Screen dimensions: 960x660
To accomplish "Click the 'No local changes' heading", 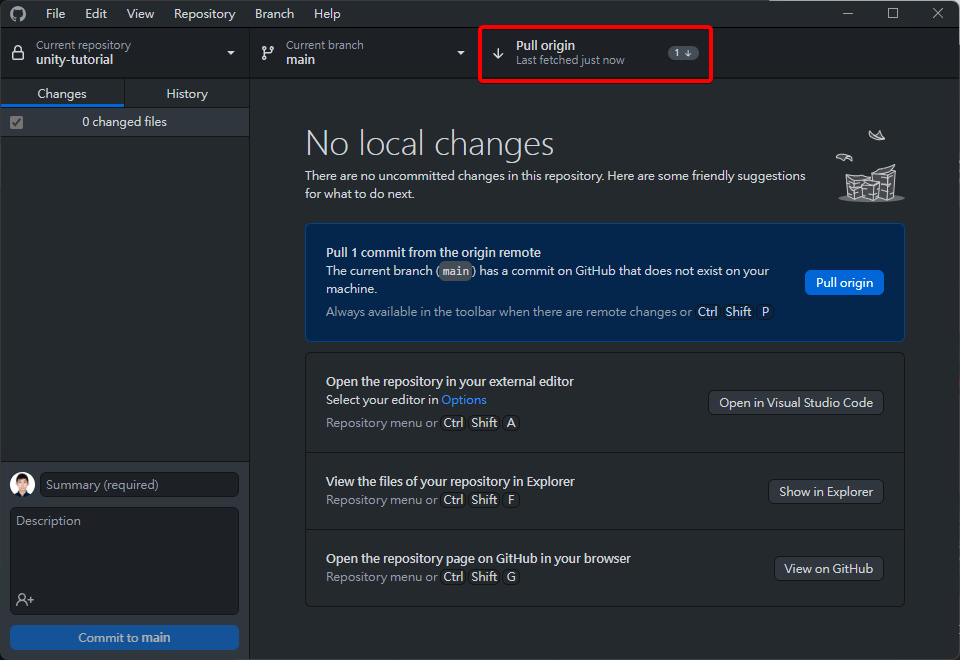I will [429, 143].
